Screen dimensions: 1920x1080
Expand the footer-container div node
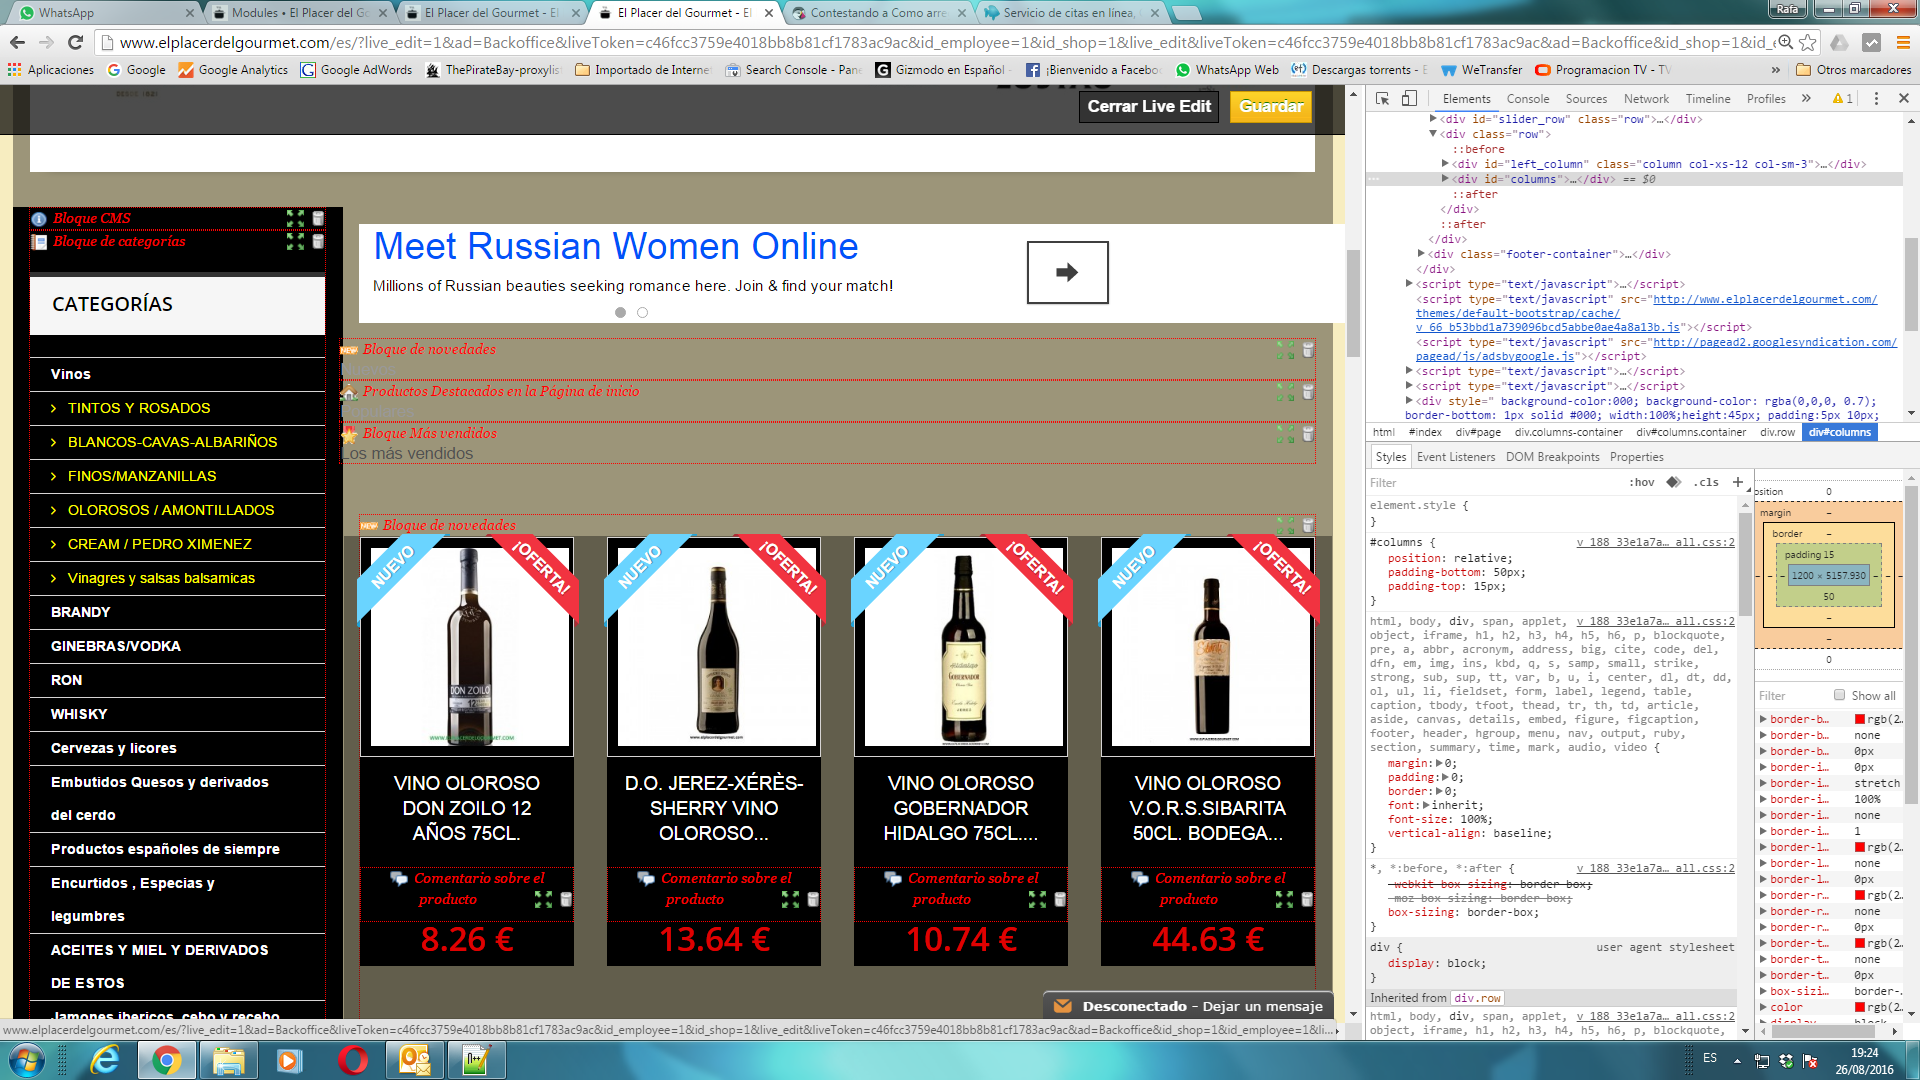(x=1421, y=254)
